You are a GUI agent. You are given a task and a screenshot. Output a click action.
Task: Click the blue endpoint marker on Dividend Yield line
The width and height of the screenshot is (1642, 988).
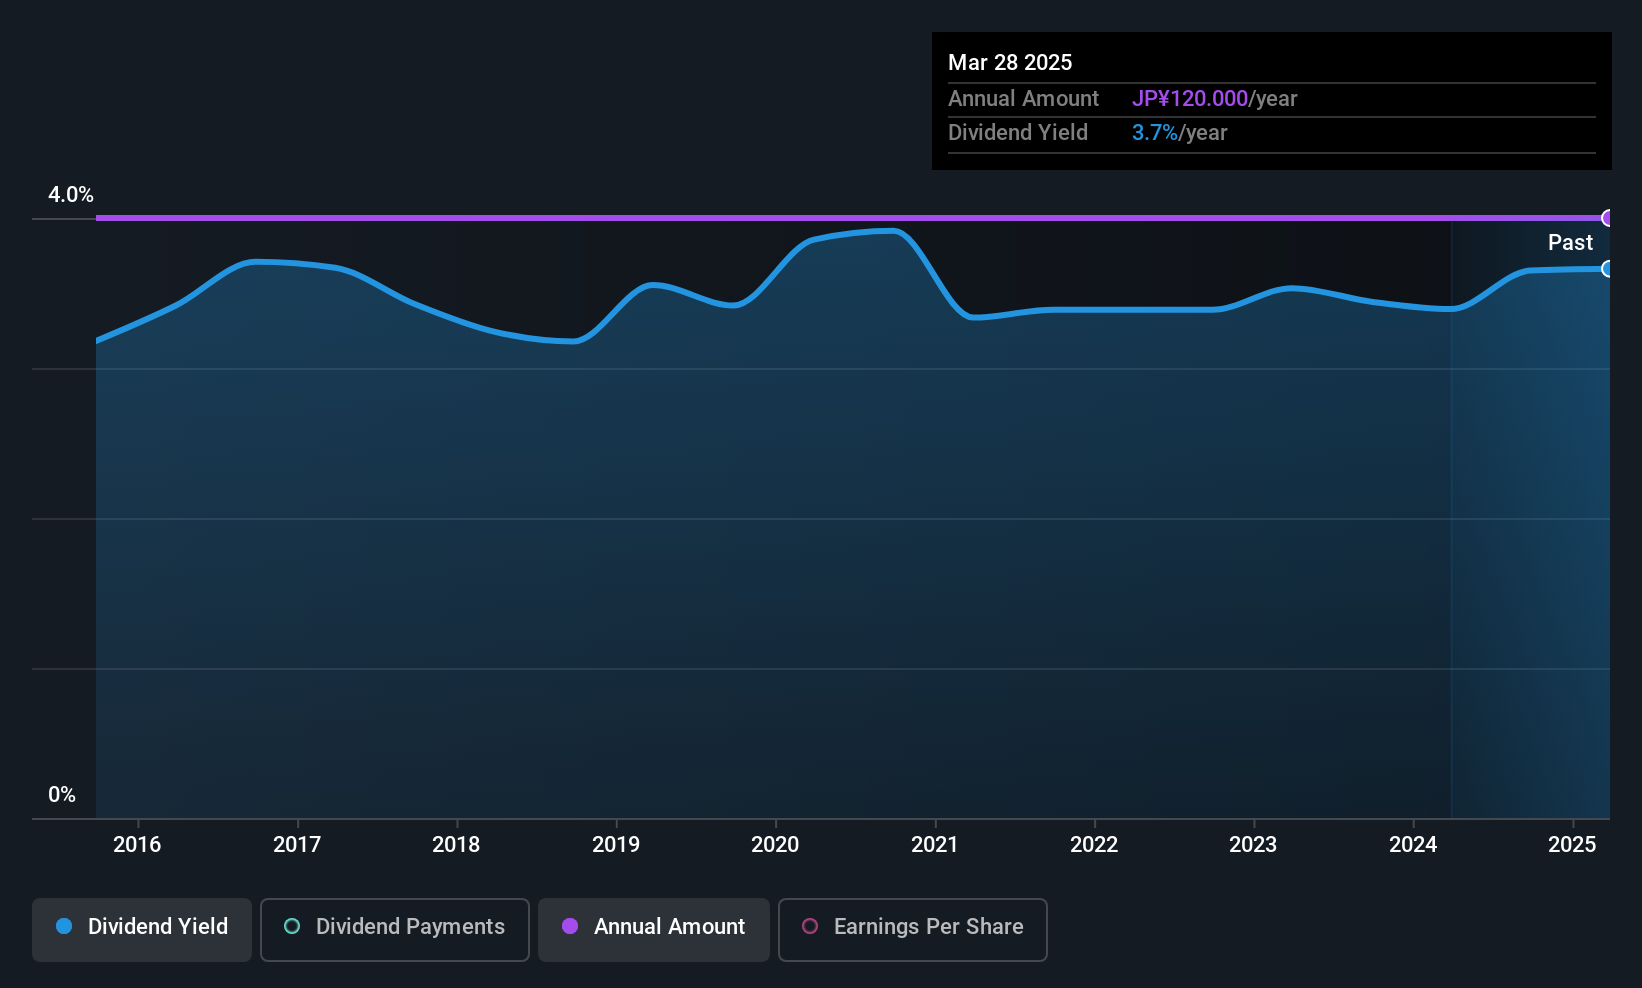tap(1608, 269)
